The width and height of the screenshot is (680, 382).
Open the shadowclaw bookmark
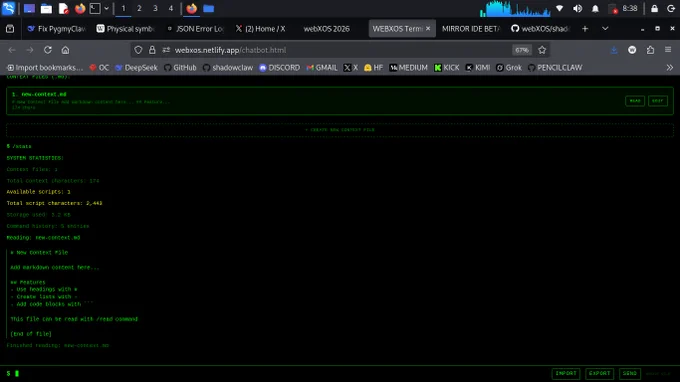click(x=228, y=68)
